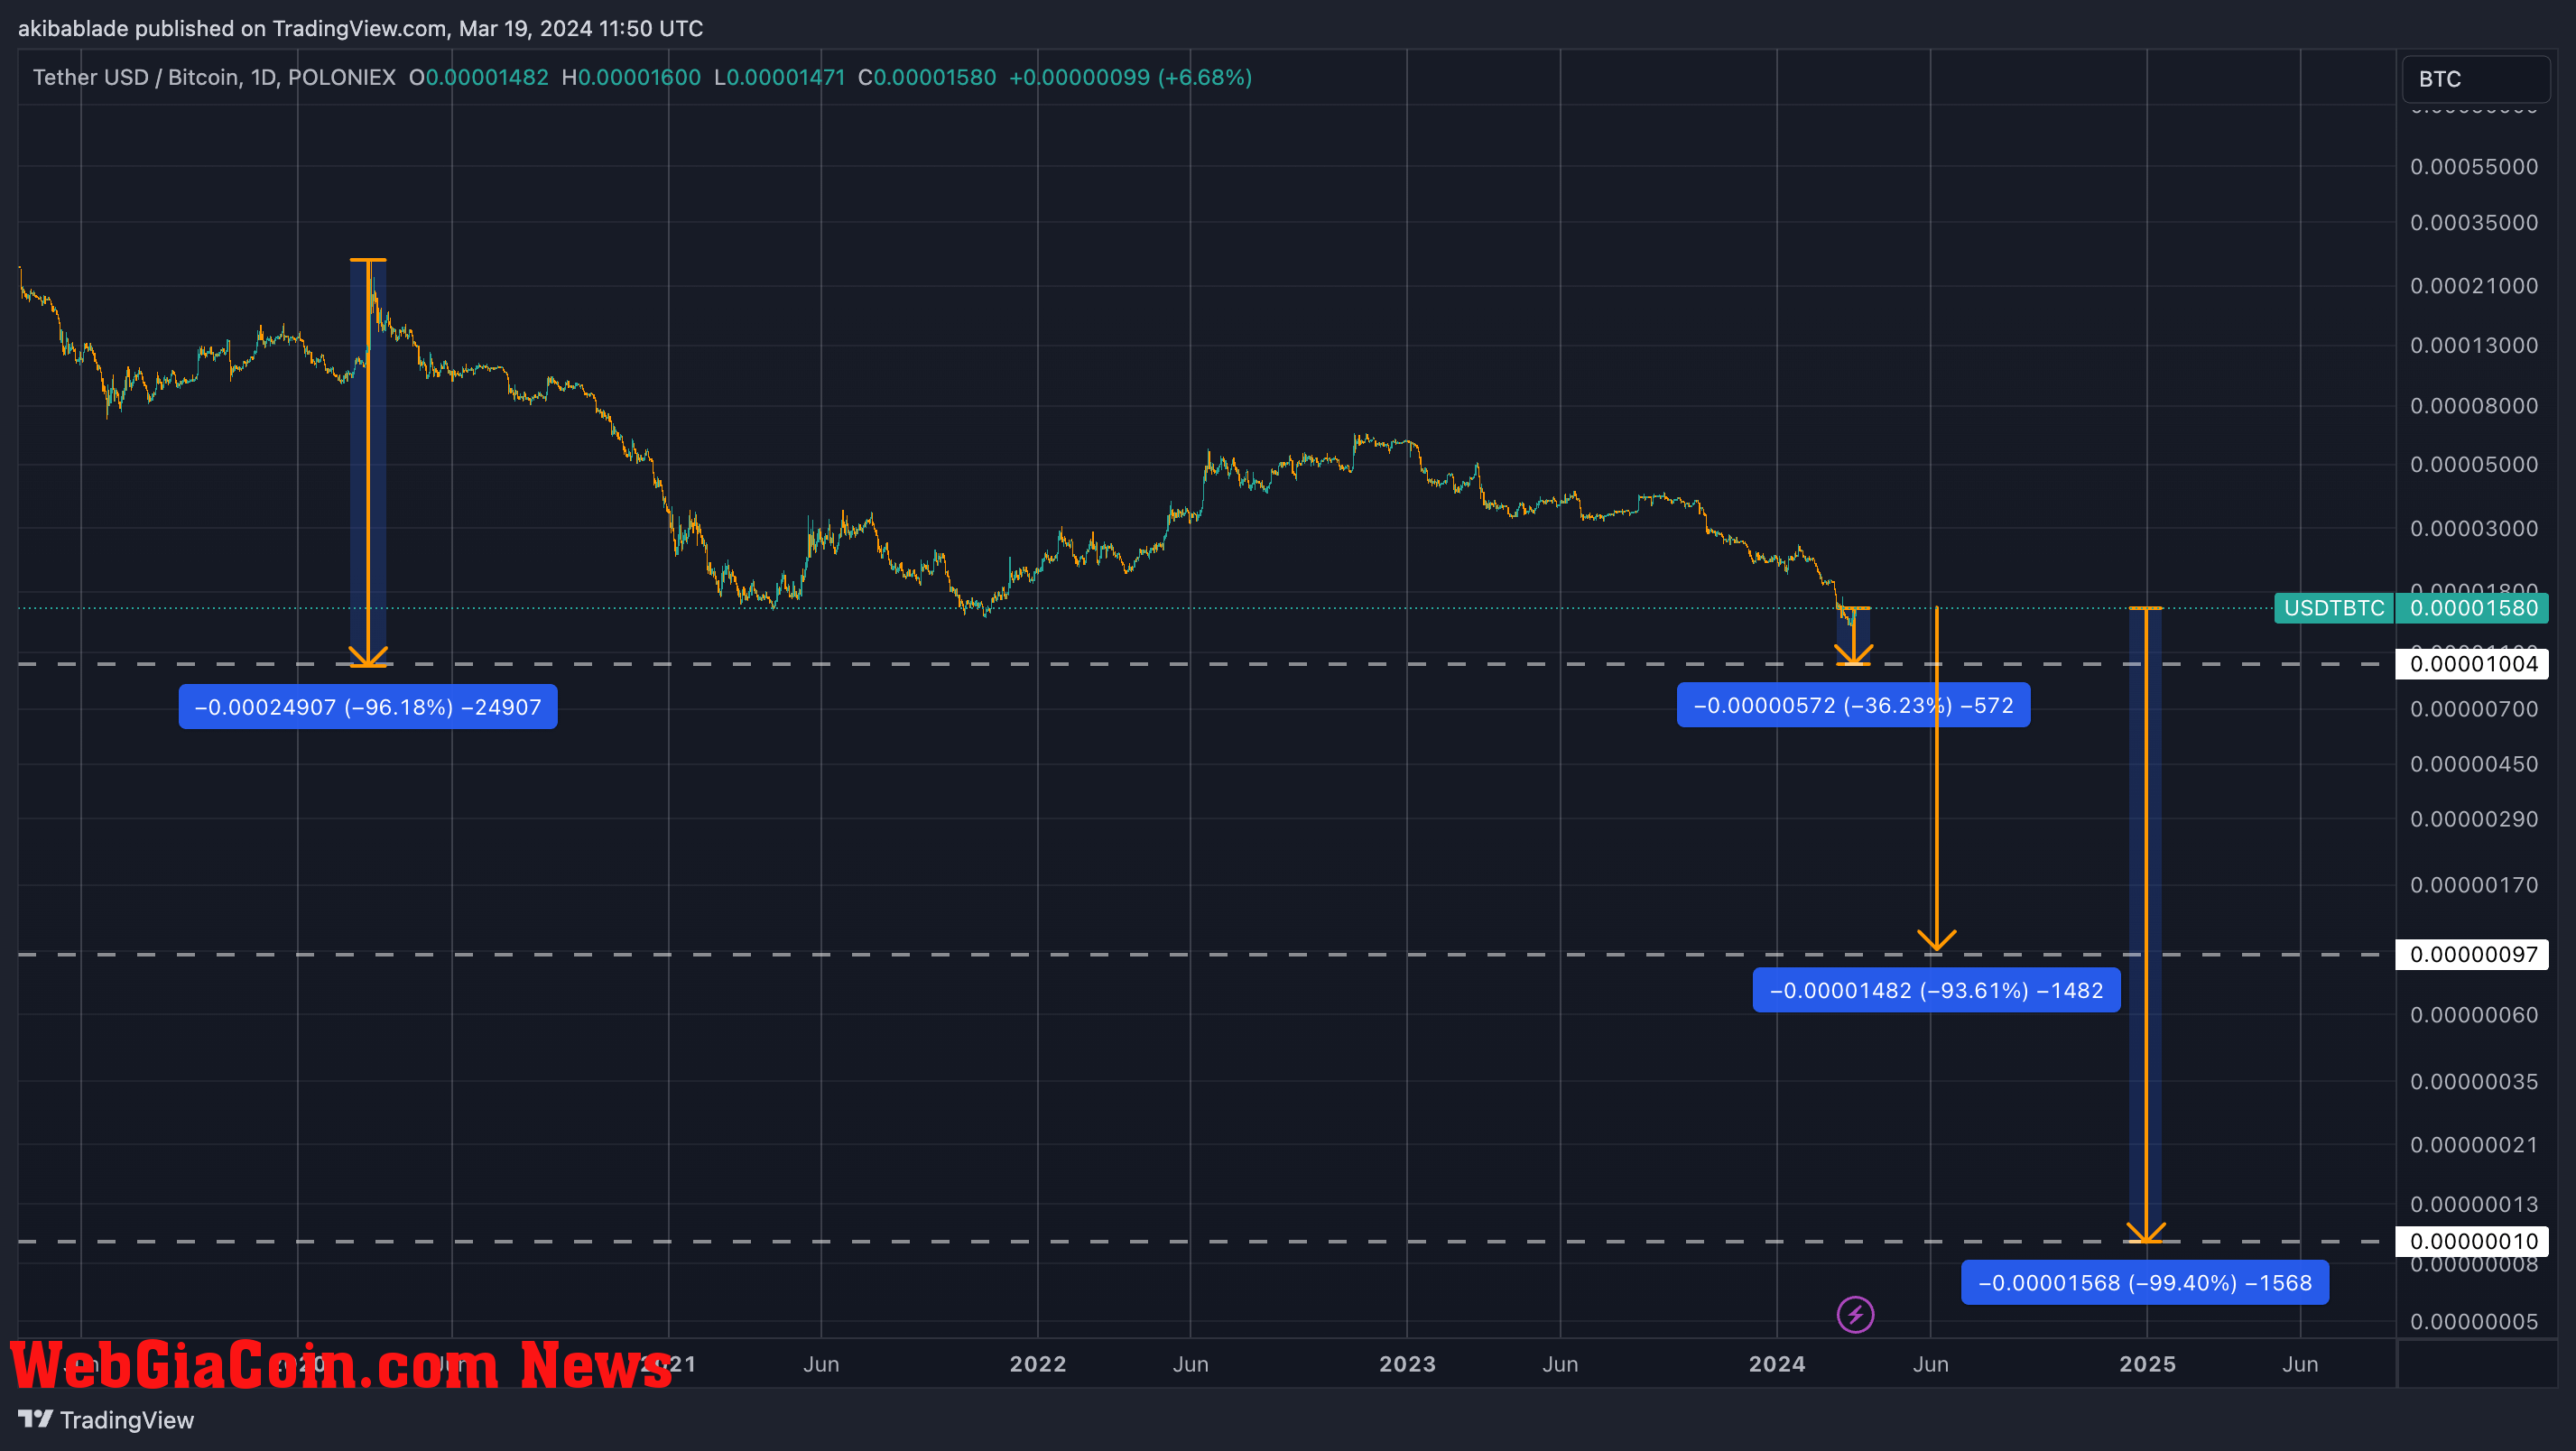Click the 0.00000005 price axis label
Image resolution: width=2576 pixels, height=1451 pixels.
click(x=2474, y=1322)
